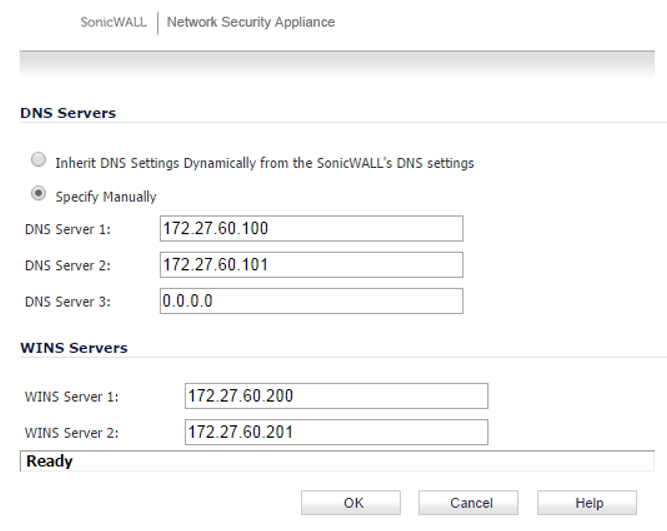Viewport: 667px width, 531px height.
Task: Click the SonicWALL logo text
Action: [x=114, y=22]
